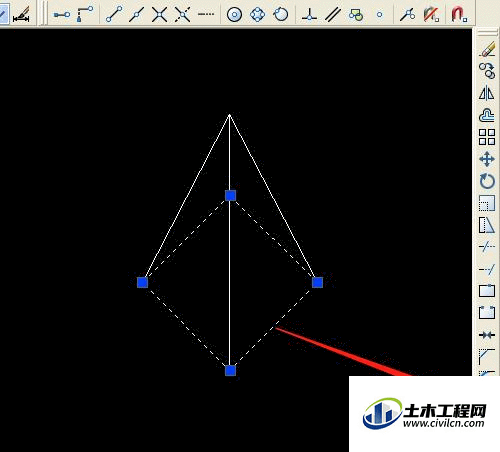The height and width of the screenshot is (452, 500).
Task: Select the Insert object snap
Action: point(356,15)
